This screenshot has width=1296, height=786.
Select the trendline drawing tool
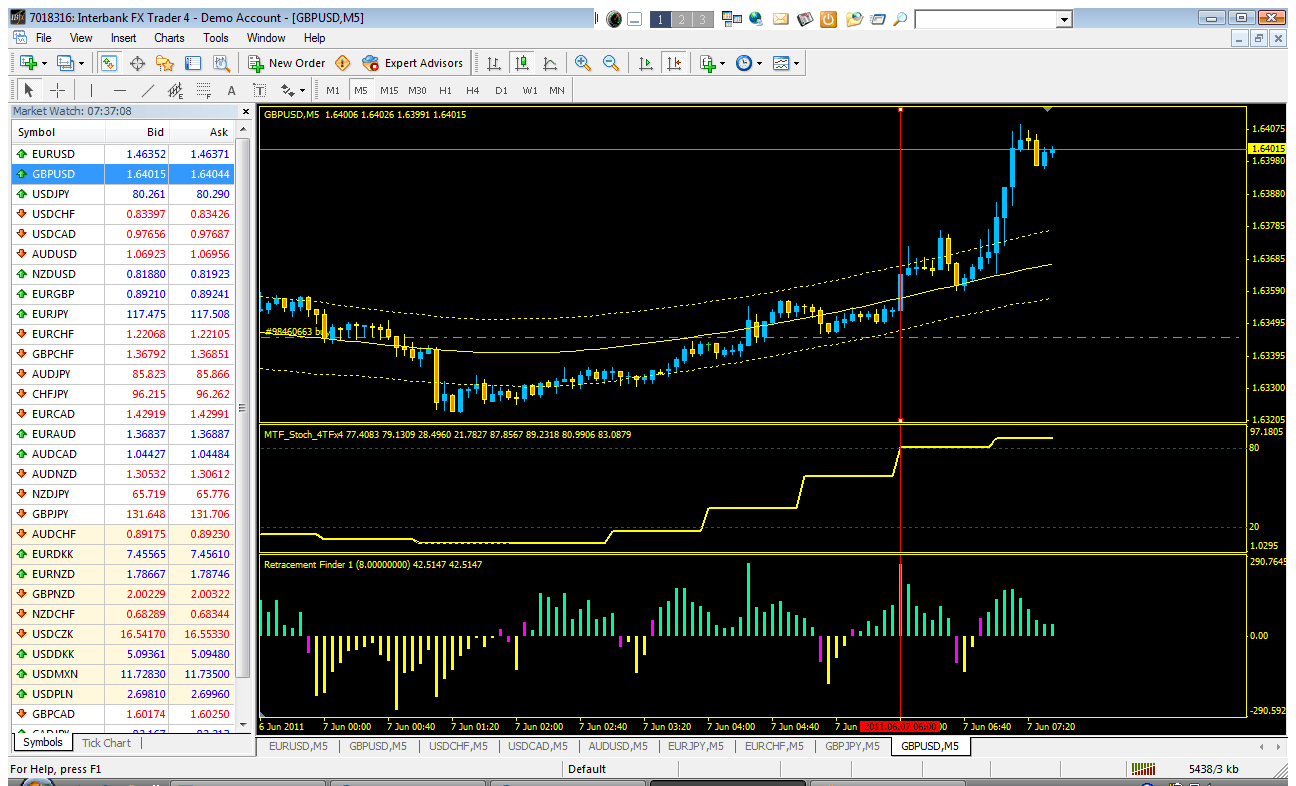(x=148, y=90)
